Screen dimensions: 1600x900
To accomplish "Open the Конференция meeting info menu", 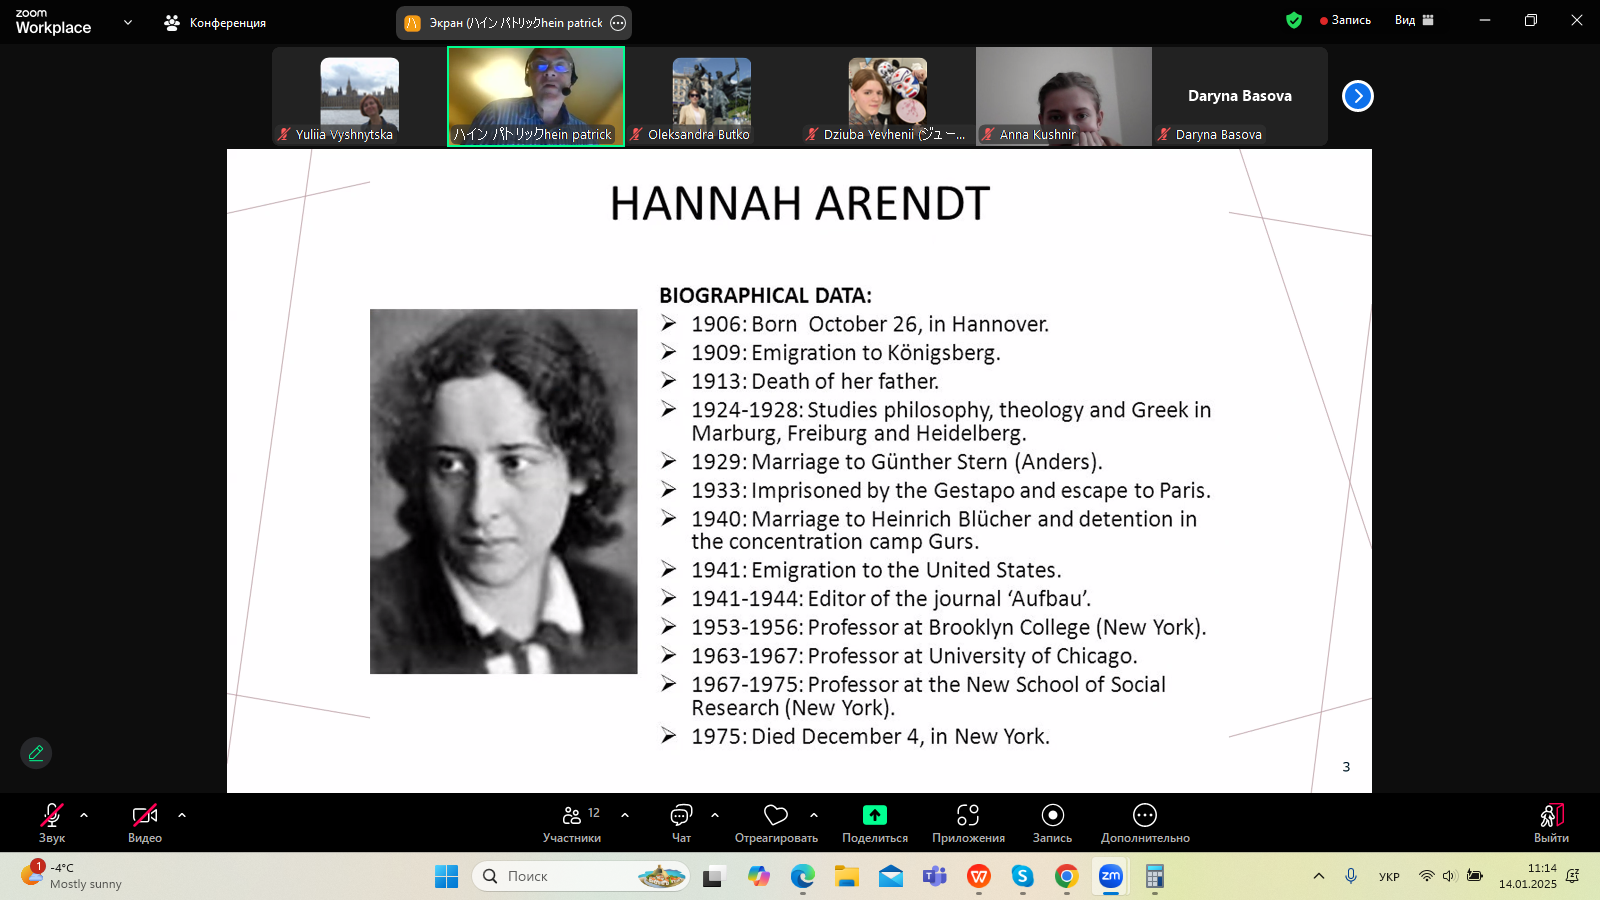I will [216, 22].
